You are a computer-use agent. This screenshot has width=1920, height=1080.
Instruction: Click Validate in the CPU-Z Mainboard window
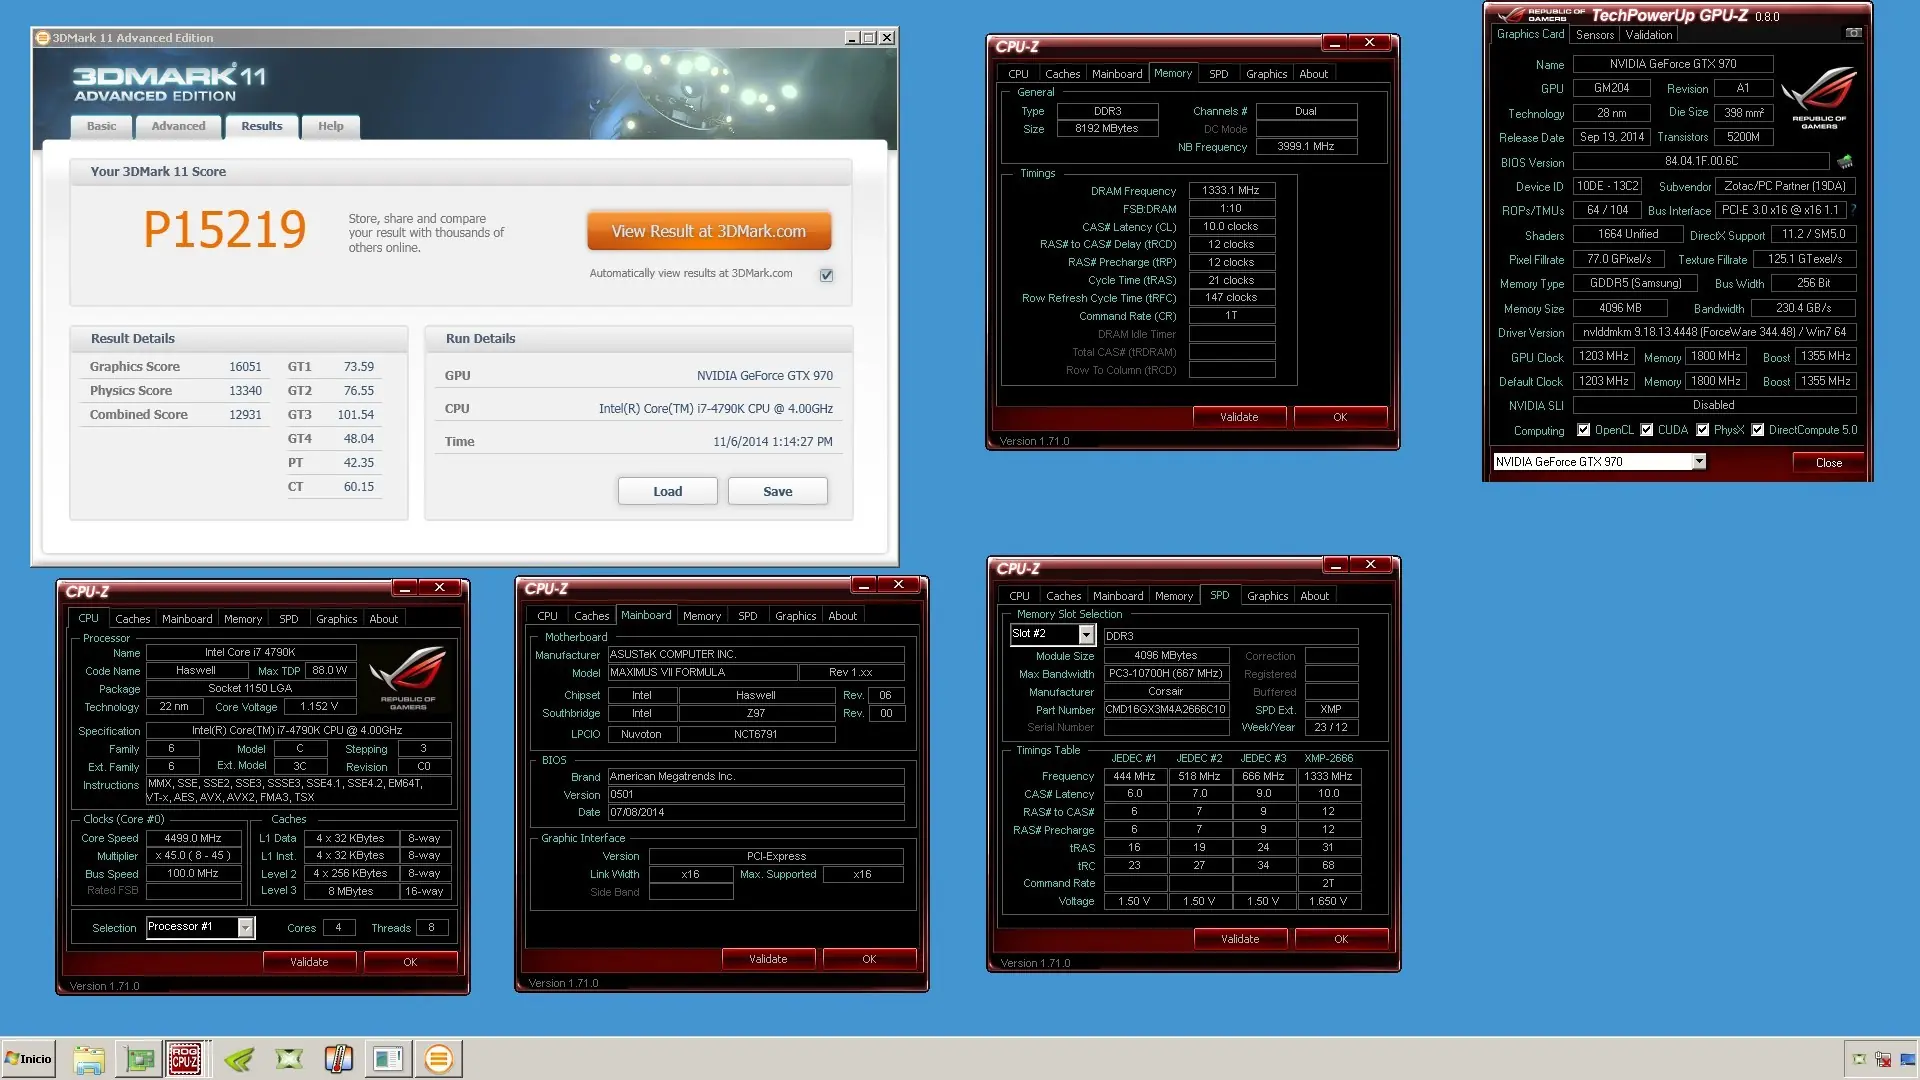(768, 959)
